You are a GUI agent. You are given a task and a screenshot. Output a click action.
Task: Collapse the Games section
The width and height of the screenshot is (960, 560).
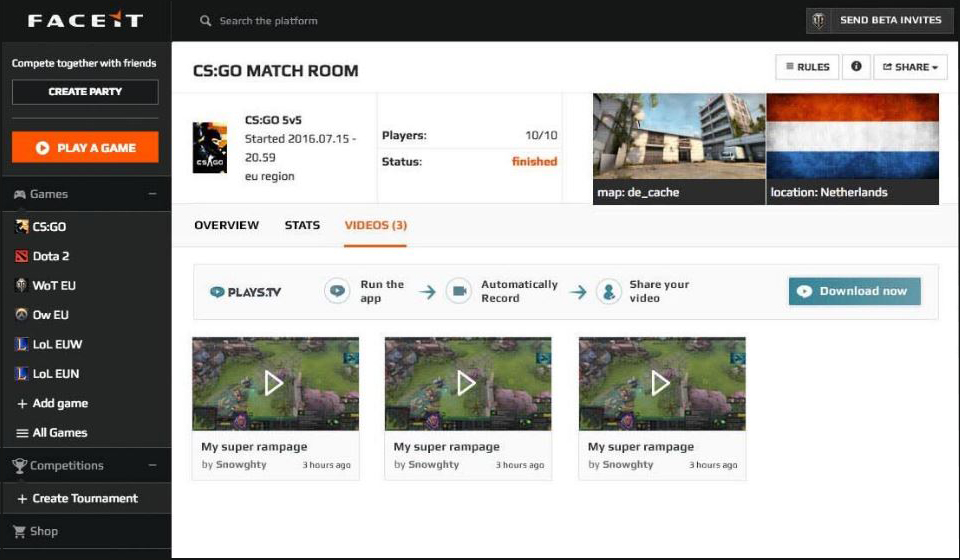pyautogui.click(x=152, y=194)
